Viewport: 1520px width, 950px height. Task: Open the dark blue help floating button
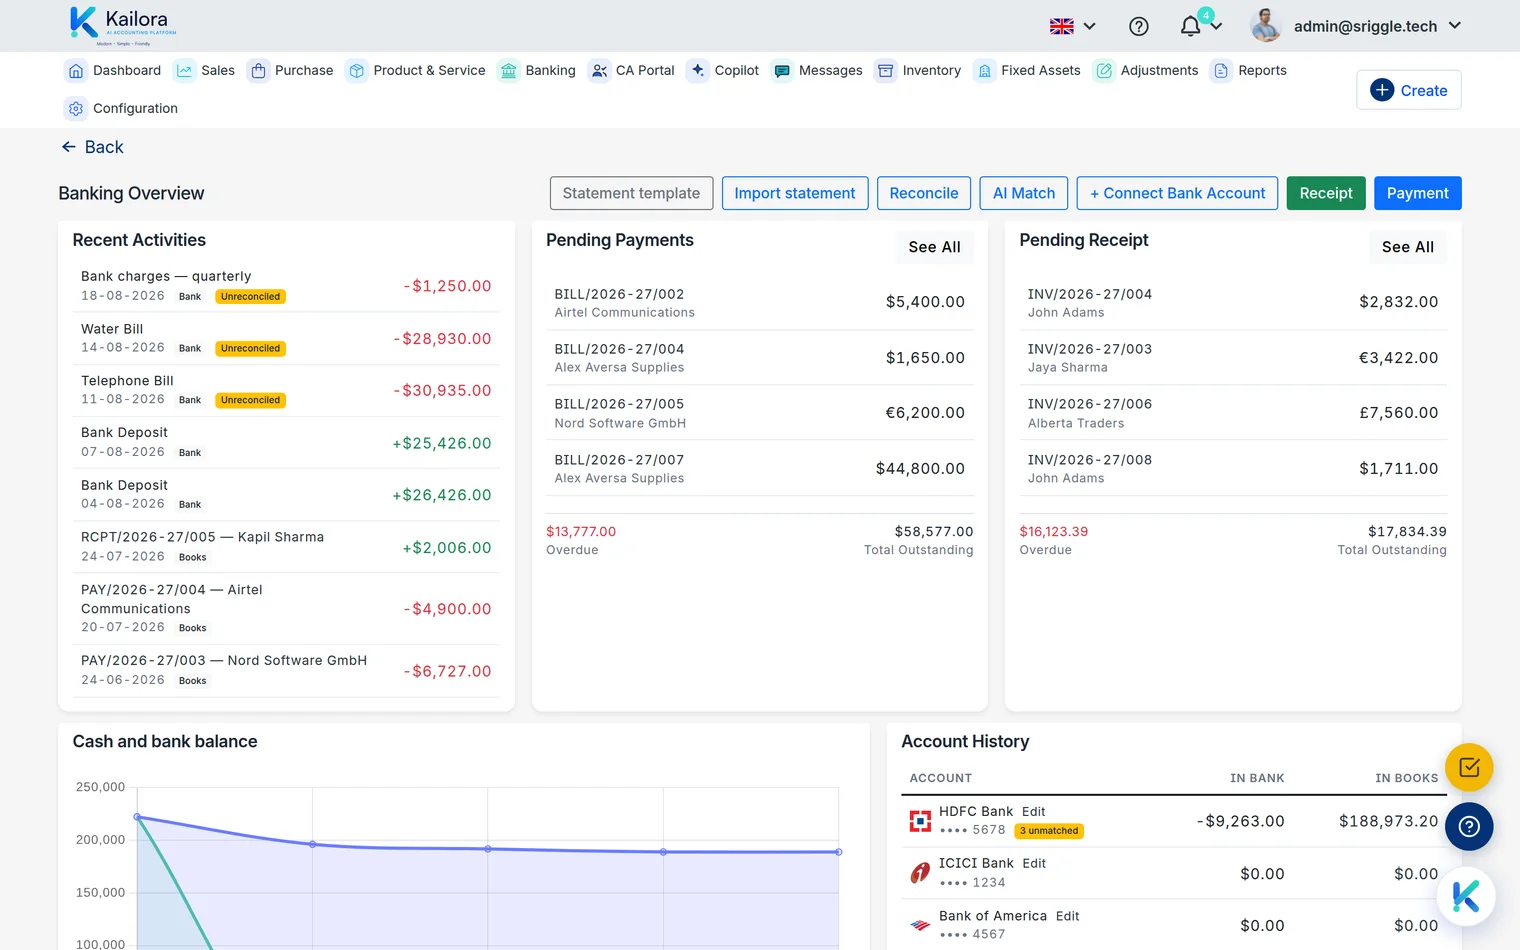coord(1469,827)
